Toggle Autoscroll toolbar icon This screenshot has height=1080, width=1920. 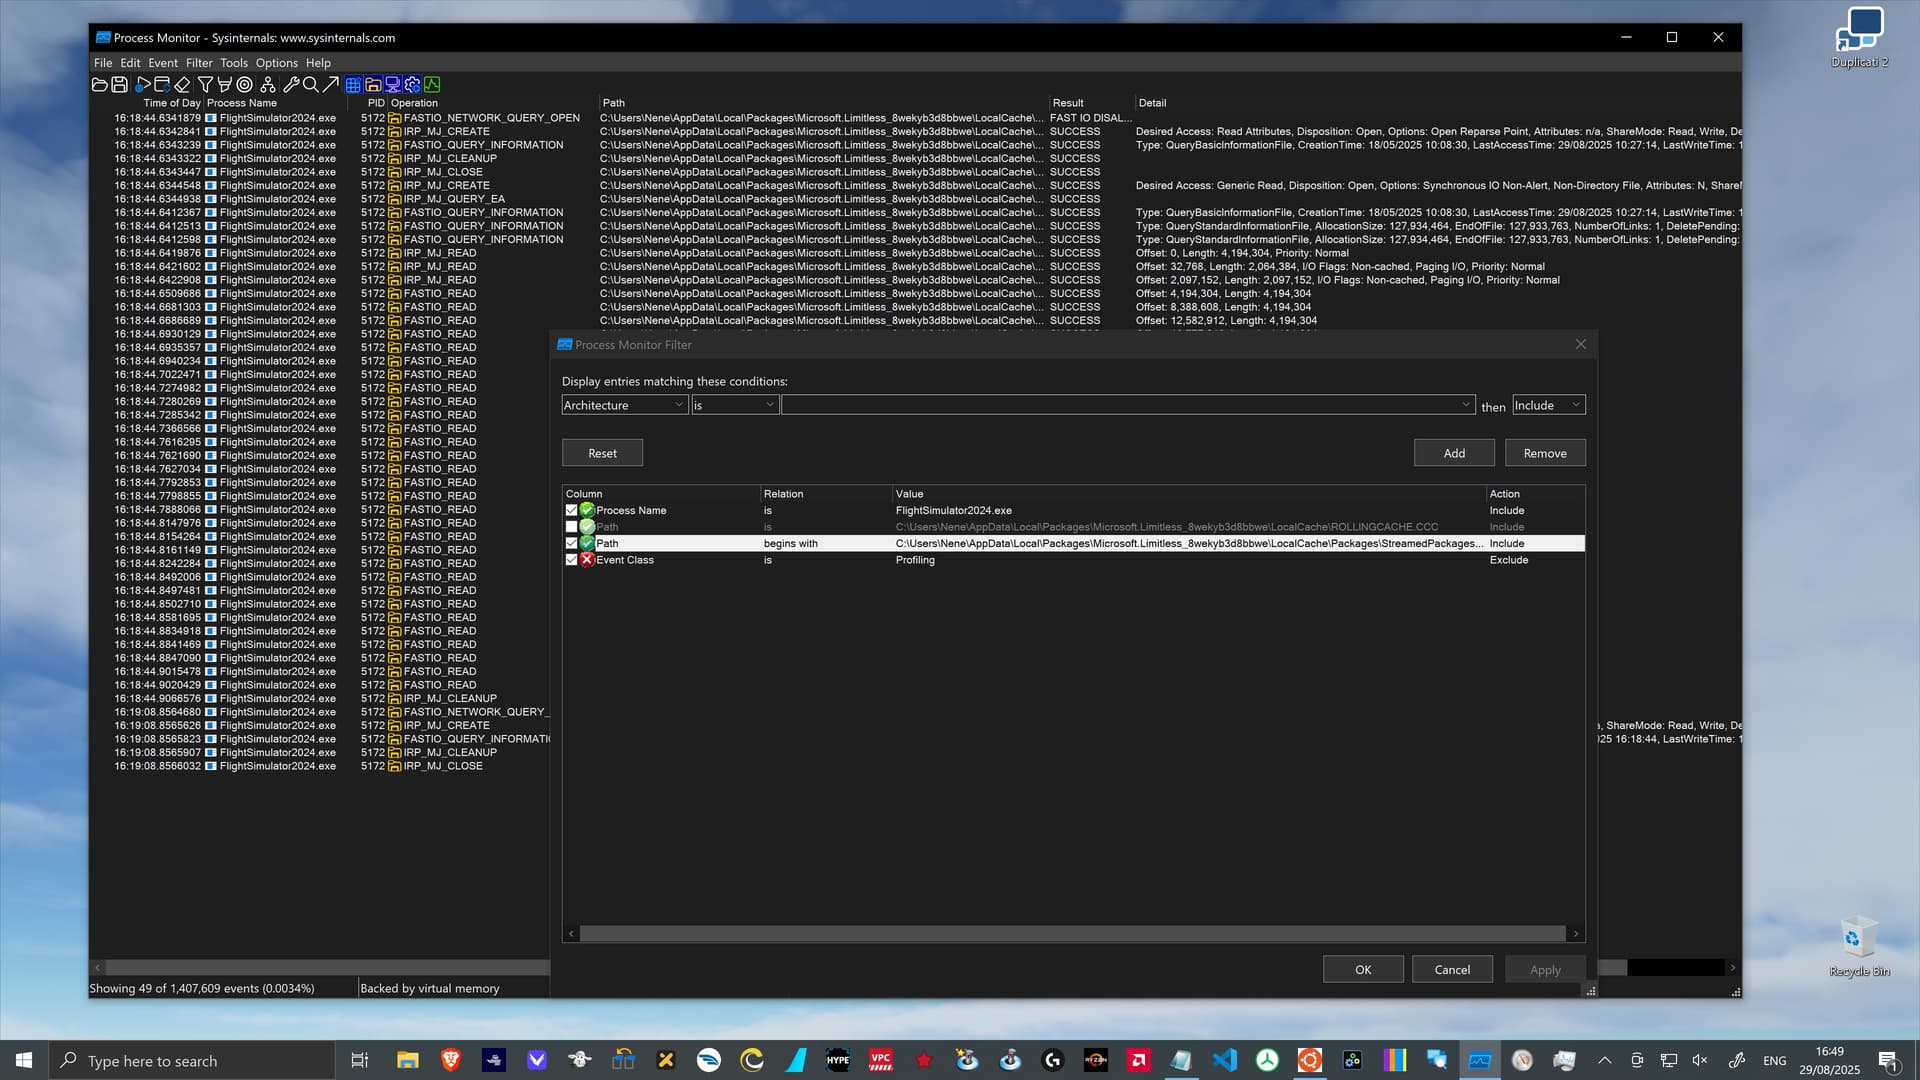pos(162,85)
